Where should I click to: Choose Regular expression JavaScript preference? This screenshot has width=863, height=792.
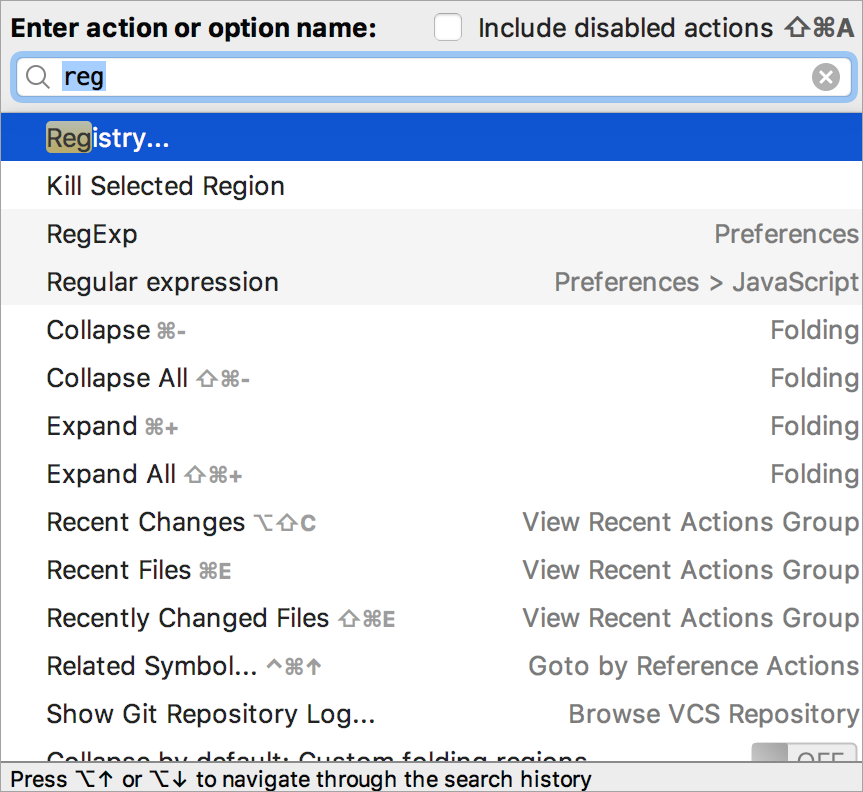pyautogui.click(x=432, y=281)
